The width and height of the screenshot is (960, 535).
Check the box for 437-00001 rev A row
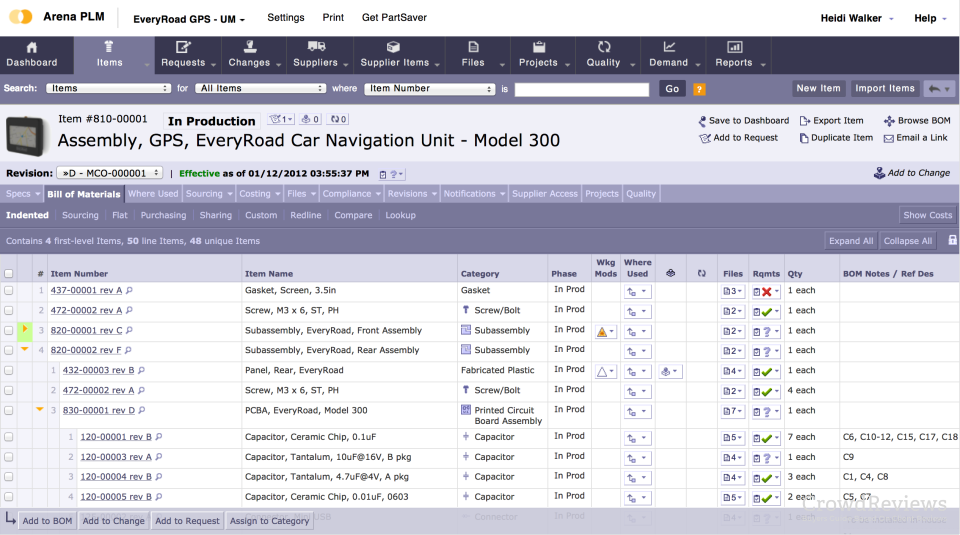pos(9,291)
